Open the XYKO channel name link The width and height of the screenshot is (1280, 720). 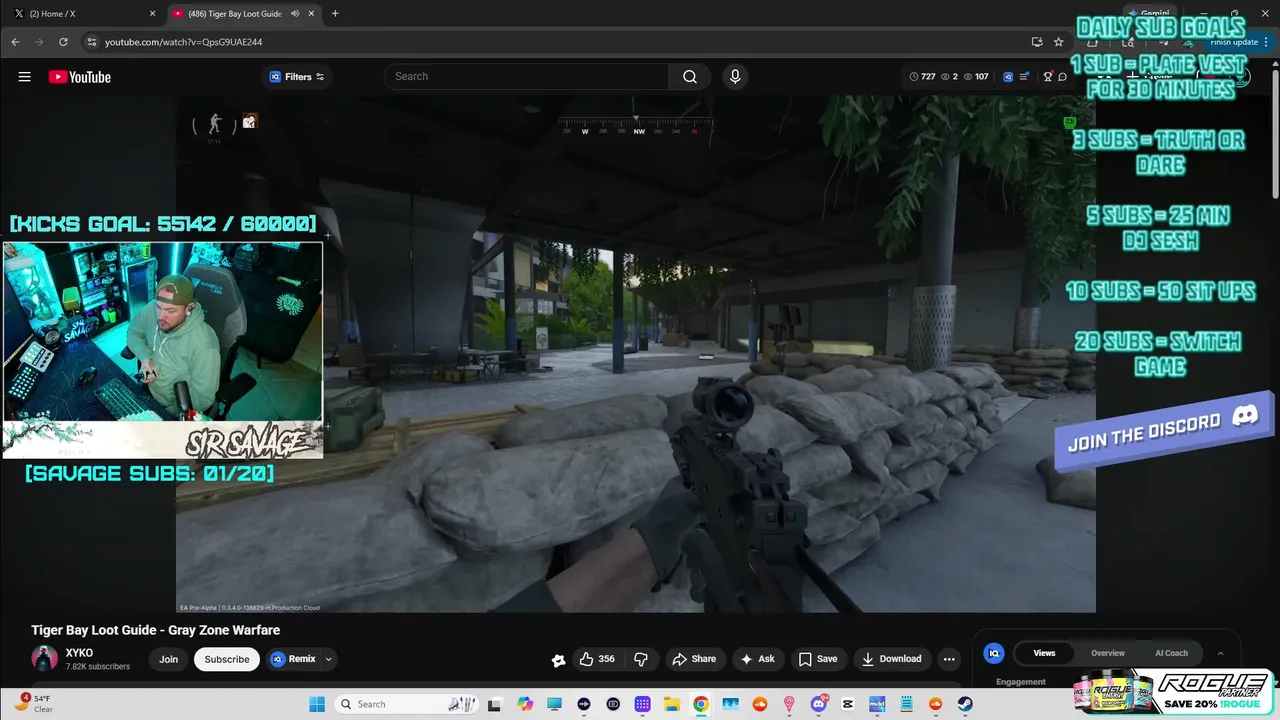click(x=79, y=653)
